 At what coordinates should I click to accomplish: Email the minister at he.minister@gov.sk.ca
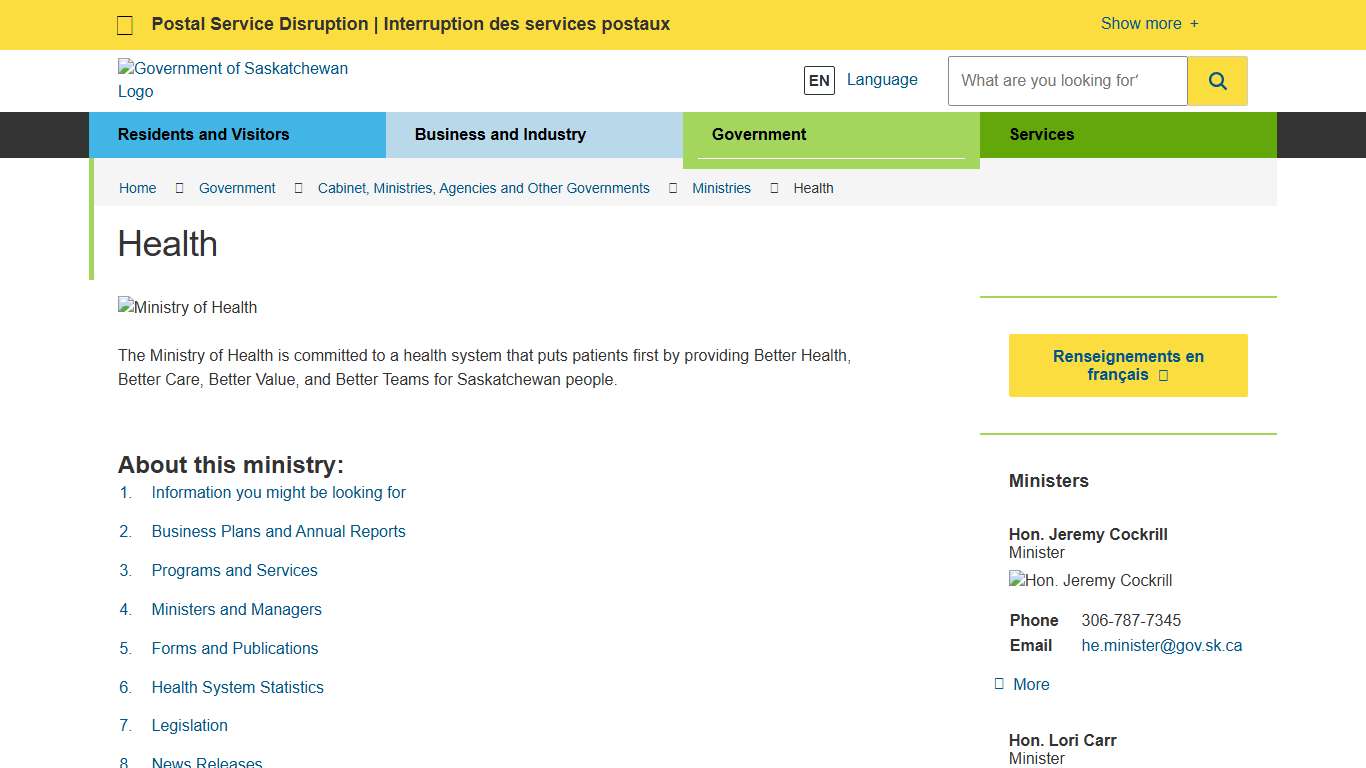pyautogui.click(x=1162, y=645)
